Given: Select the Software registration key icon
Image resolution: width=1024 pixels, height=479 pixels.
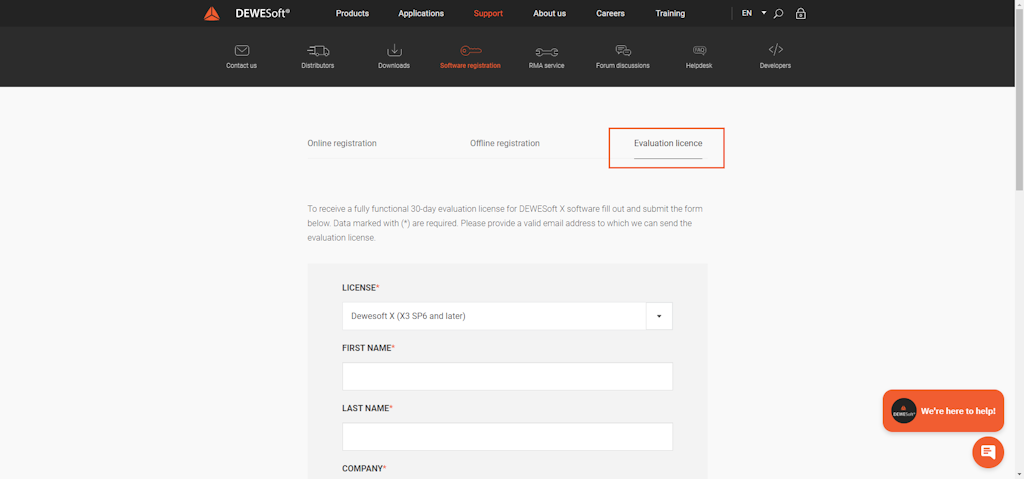Looking at the screenshot, I should [x=470, y=50].
